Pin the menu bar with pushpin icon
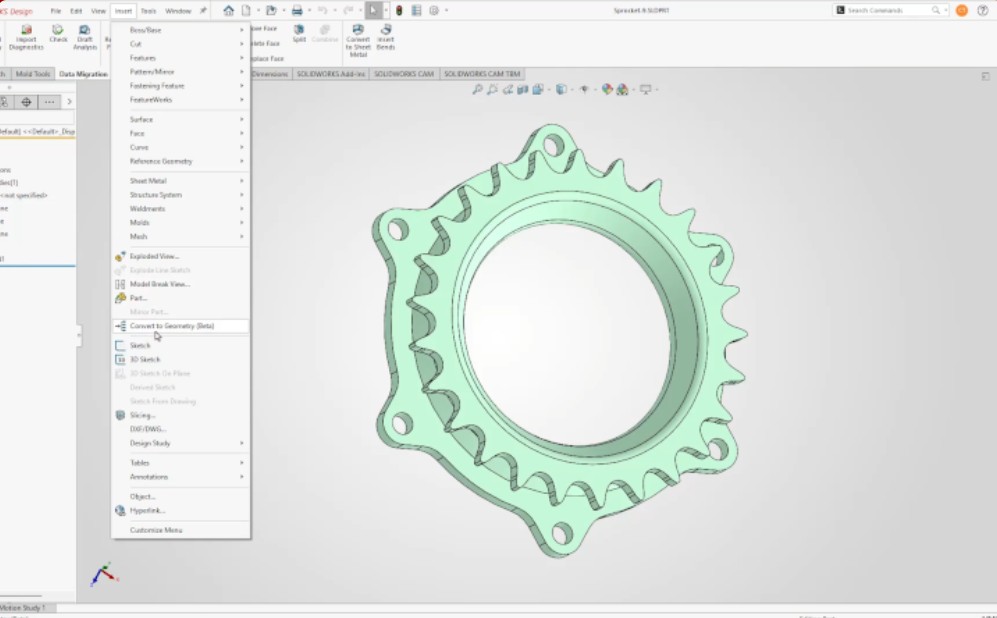Screen dimensions: 997x618 pos(203,10)
